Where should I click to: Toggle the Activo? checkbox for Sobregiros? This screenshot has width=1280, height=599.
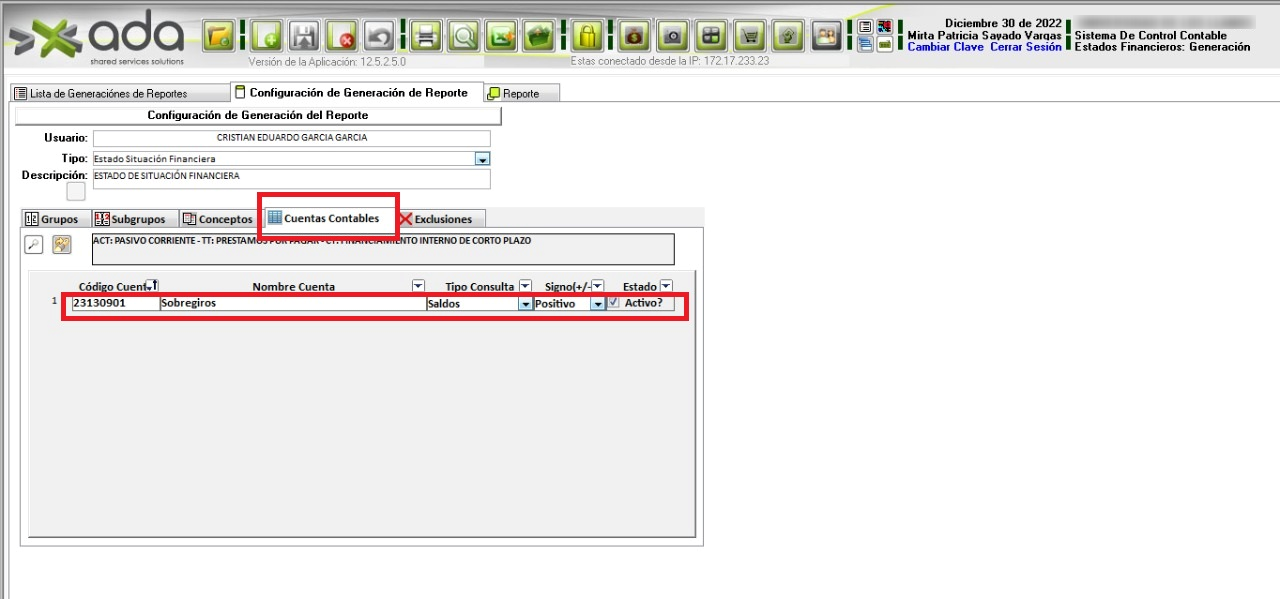tap(614, 303)
